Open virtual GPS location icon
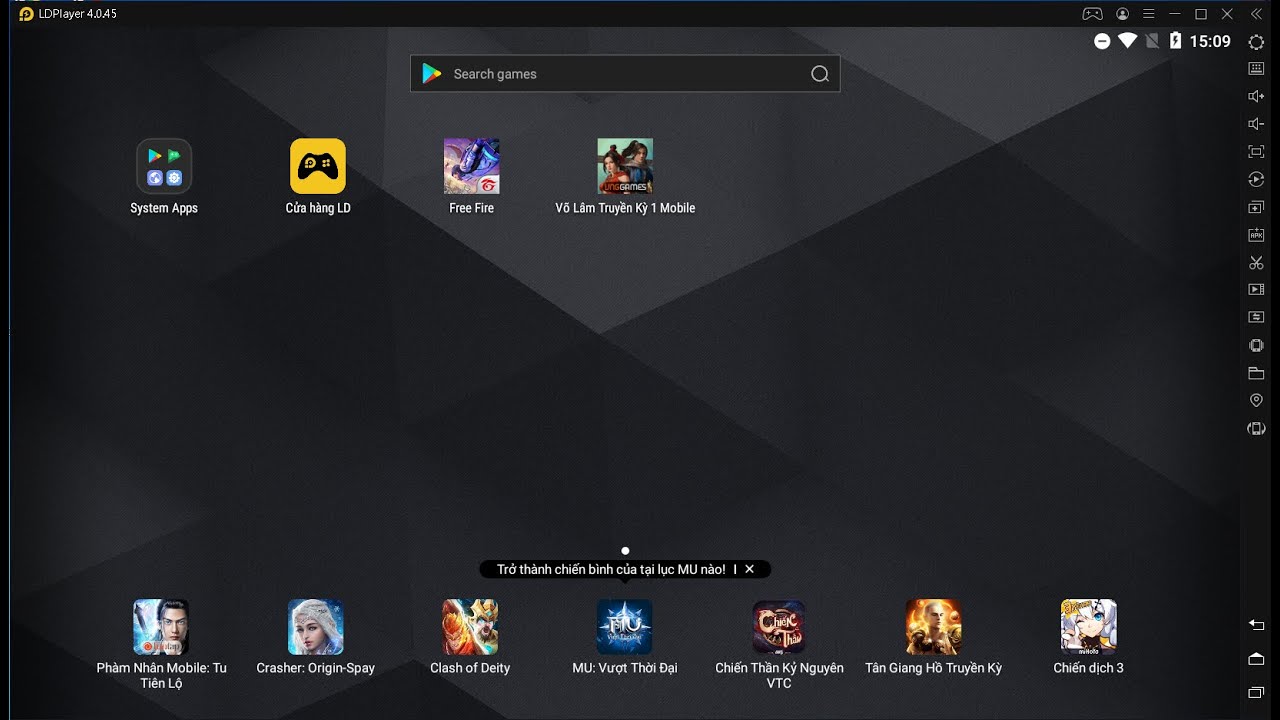Image resolution: width=1280 pixels, height=720 pixels. point(1256,400)
